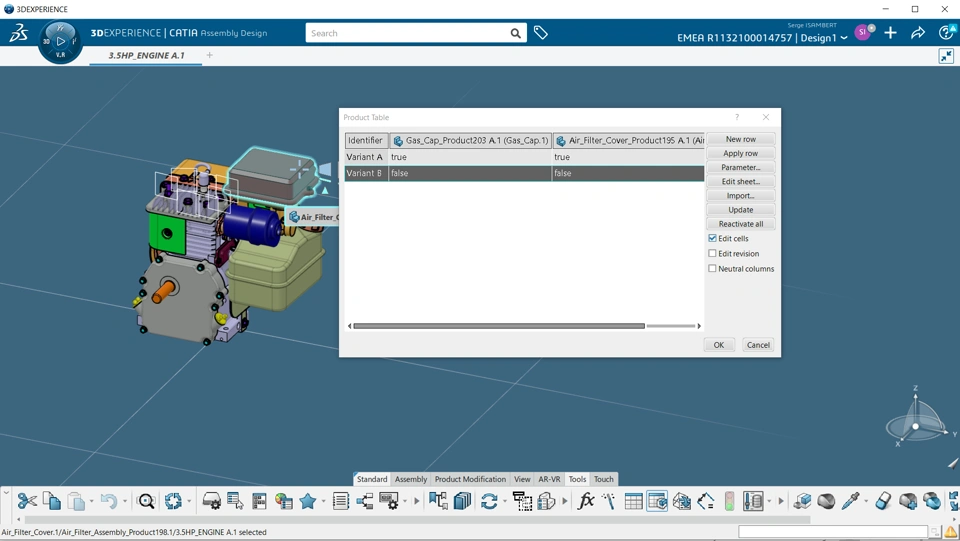Open the drive with gear settings icon
The width and height of the screenshot is (960, 541).
click(x=212, y=501)
